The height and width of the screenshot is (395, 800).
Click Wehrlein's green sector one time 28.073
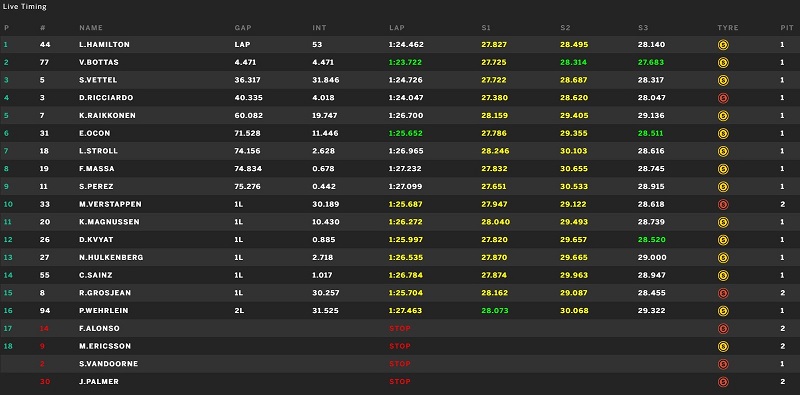click(x=494, y=311)
